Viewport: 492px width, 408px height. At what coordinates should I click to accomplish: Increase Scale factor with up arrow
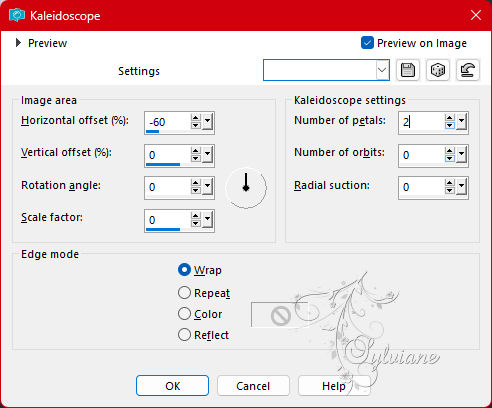196,216
